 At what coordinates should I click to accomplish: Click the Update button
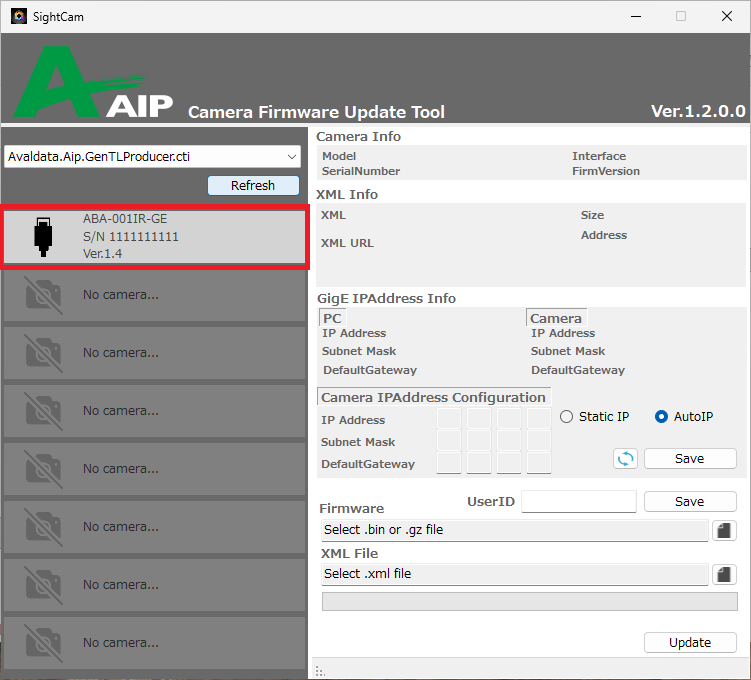pyautogui.click(x=690, y=643)
